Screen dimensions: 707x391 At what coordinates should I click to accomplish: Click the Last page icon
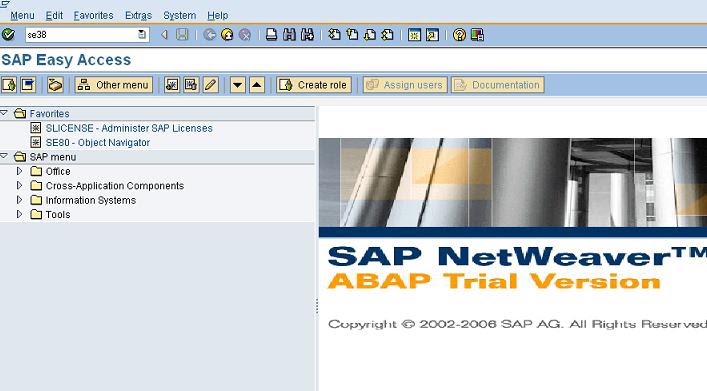point(388,35)
